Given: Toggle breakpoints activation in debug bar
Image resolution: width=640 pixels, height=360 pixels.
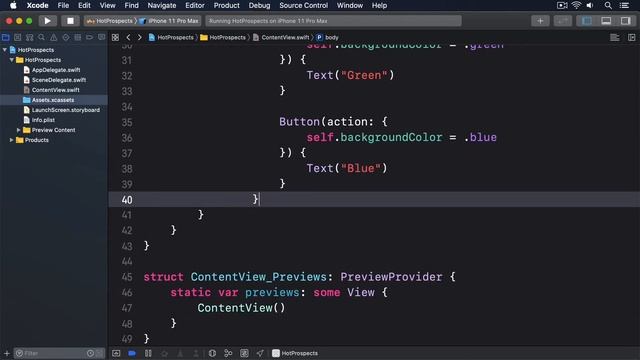Looking at the screenshot, I should (132, 353).
